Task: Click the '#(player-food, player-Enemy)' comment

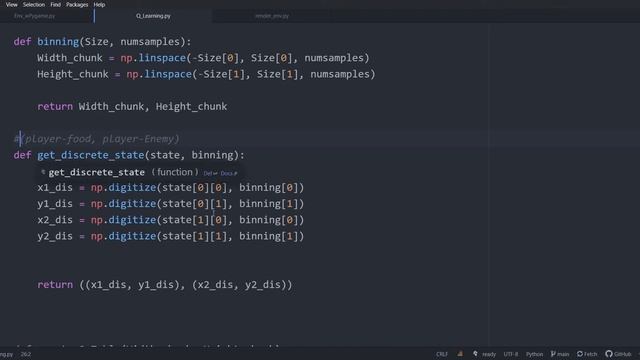Action: pos(96,139)
